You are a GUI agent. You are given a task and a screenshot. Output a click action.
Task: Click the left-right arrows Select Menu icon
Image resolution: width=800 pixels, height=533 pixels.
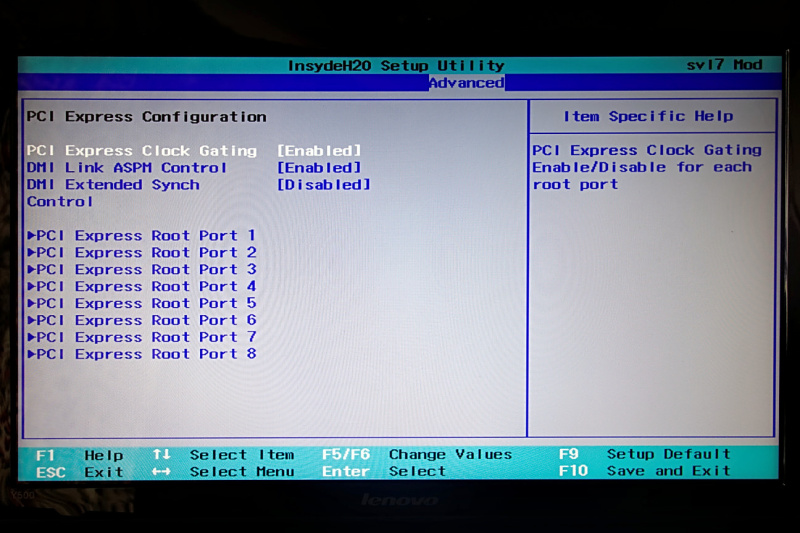(x=161, y=472)
